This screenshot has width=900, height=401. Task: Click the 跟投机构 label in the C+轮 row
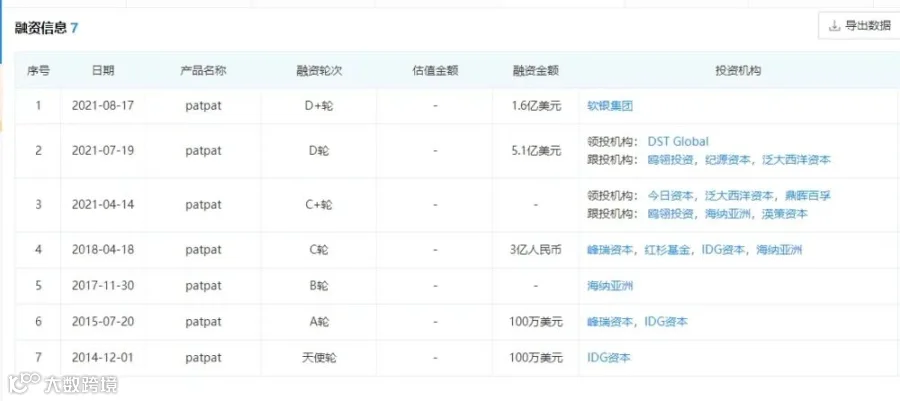pos(612,214)
